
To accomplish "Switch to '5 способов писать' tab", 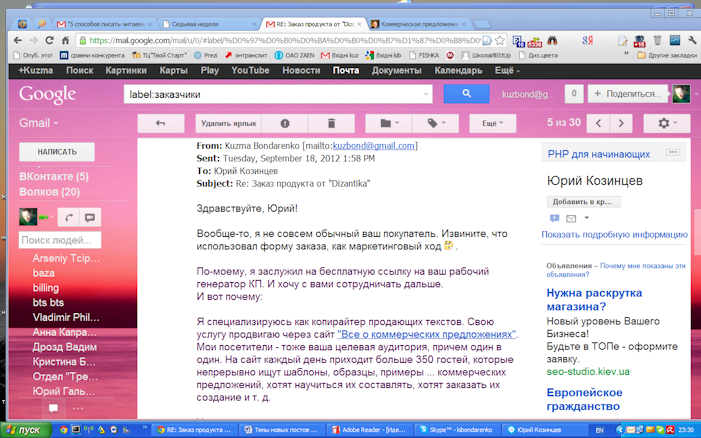I will 104,24.
